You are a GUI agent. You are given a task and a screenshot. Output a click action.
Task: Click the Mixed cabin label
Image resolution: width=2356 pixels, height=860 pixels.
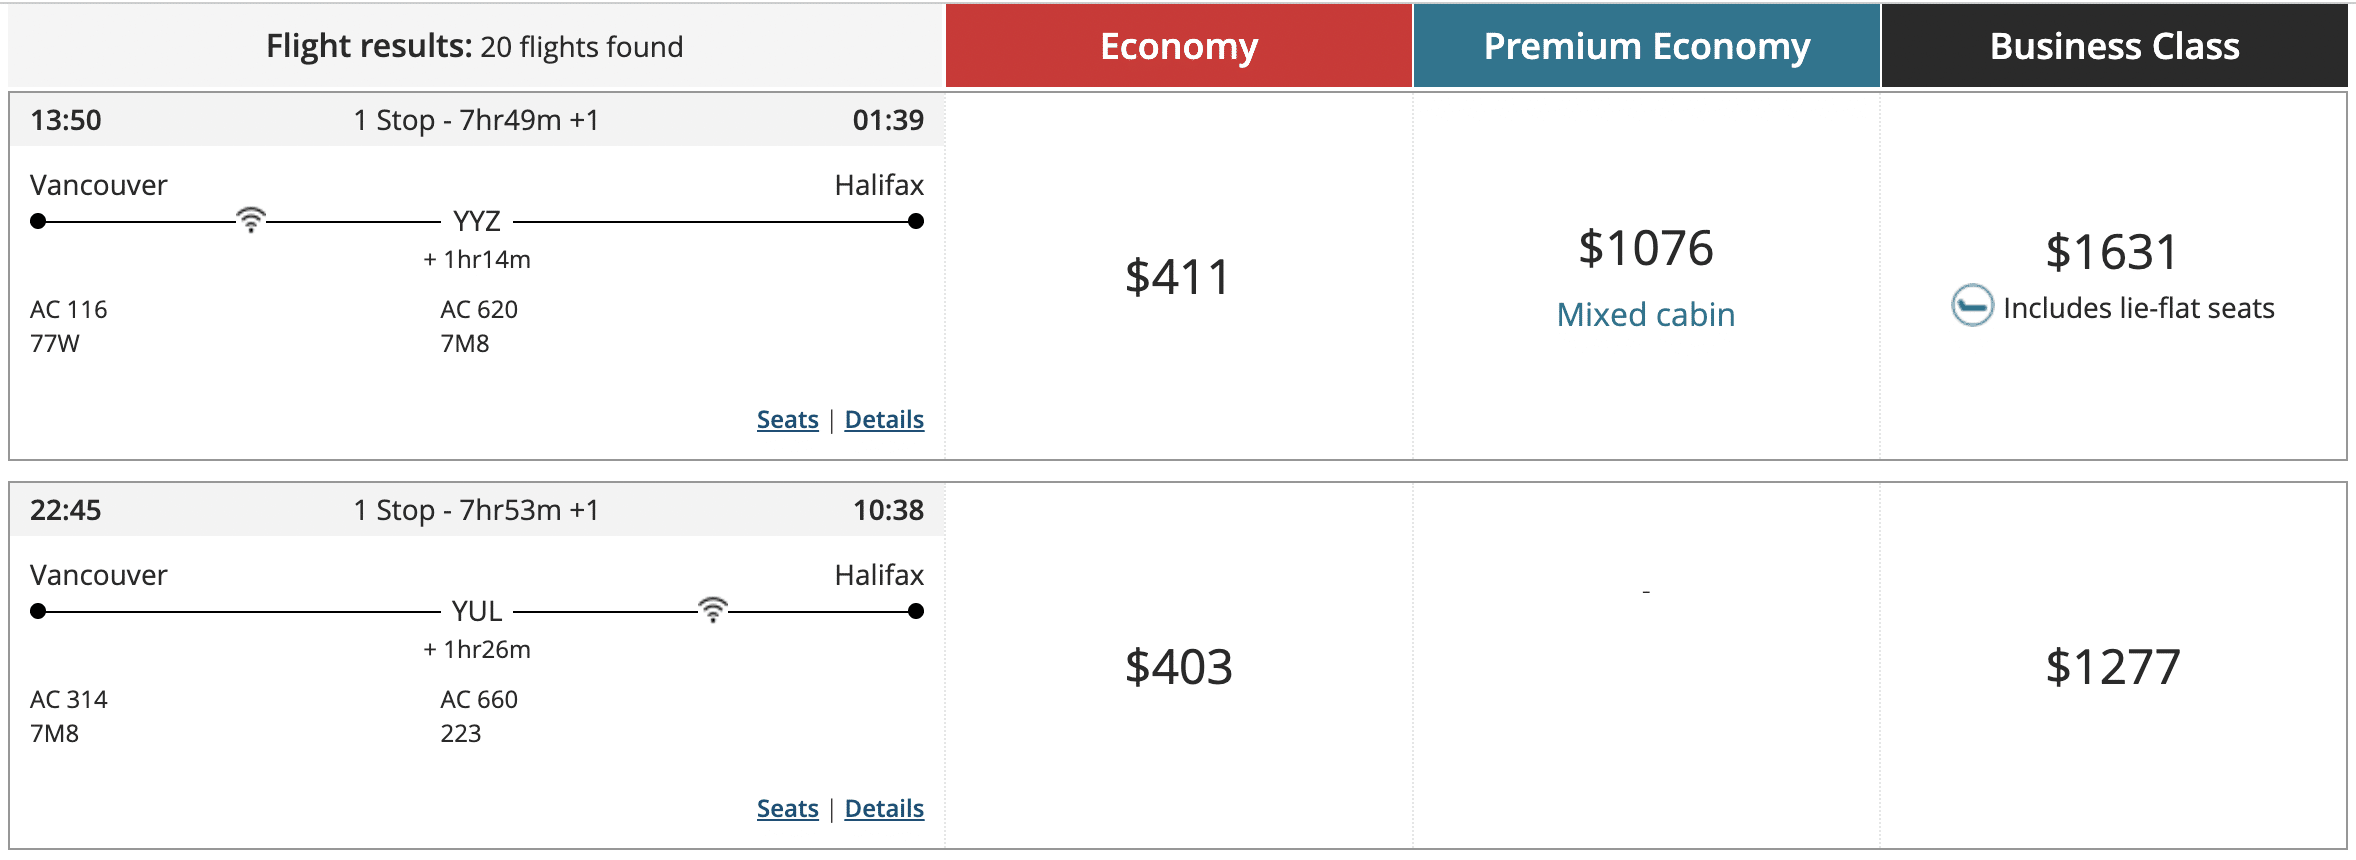[x=1646, y=315]
